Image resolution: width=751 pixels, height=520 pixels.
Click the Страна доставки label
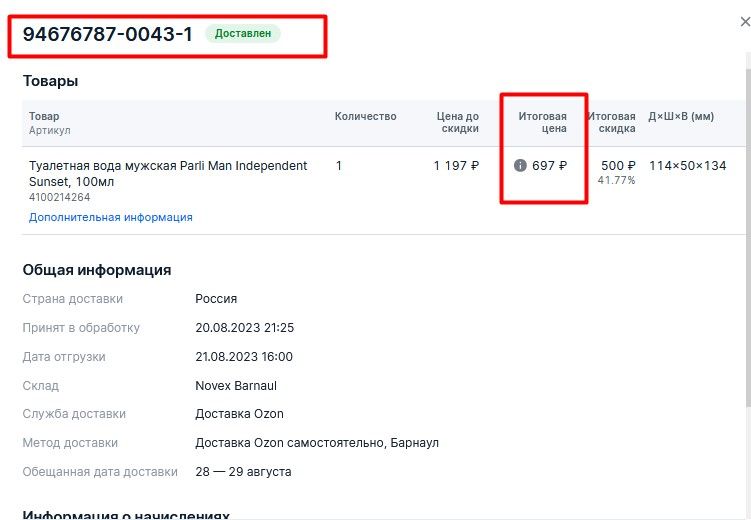73,299
